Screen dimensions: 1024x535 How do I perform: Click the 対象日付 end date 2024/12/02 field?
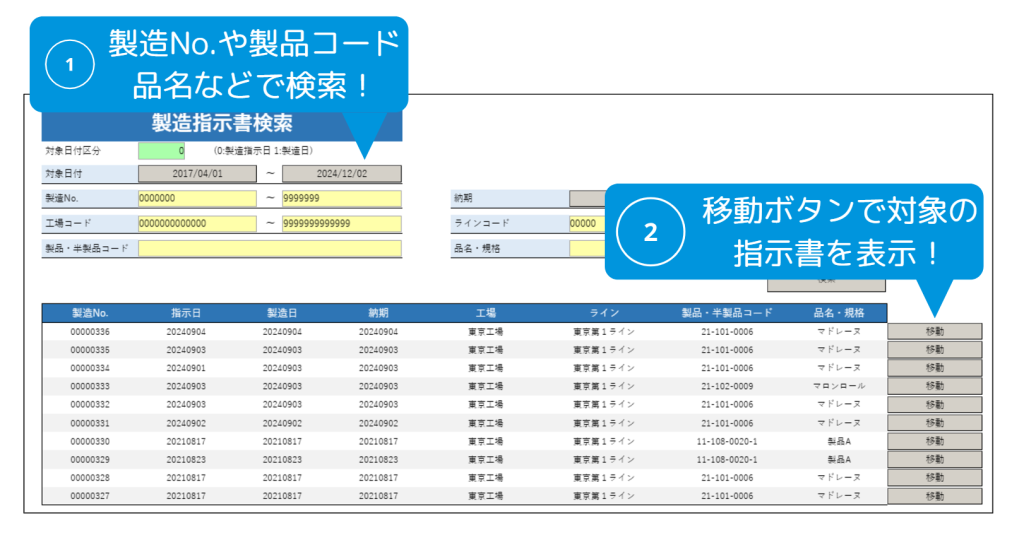point(341,174)
